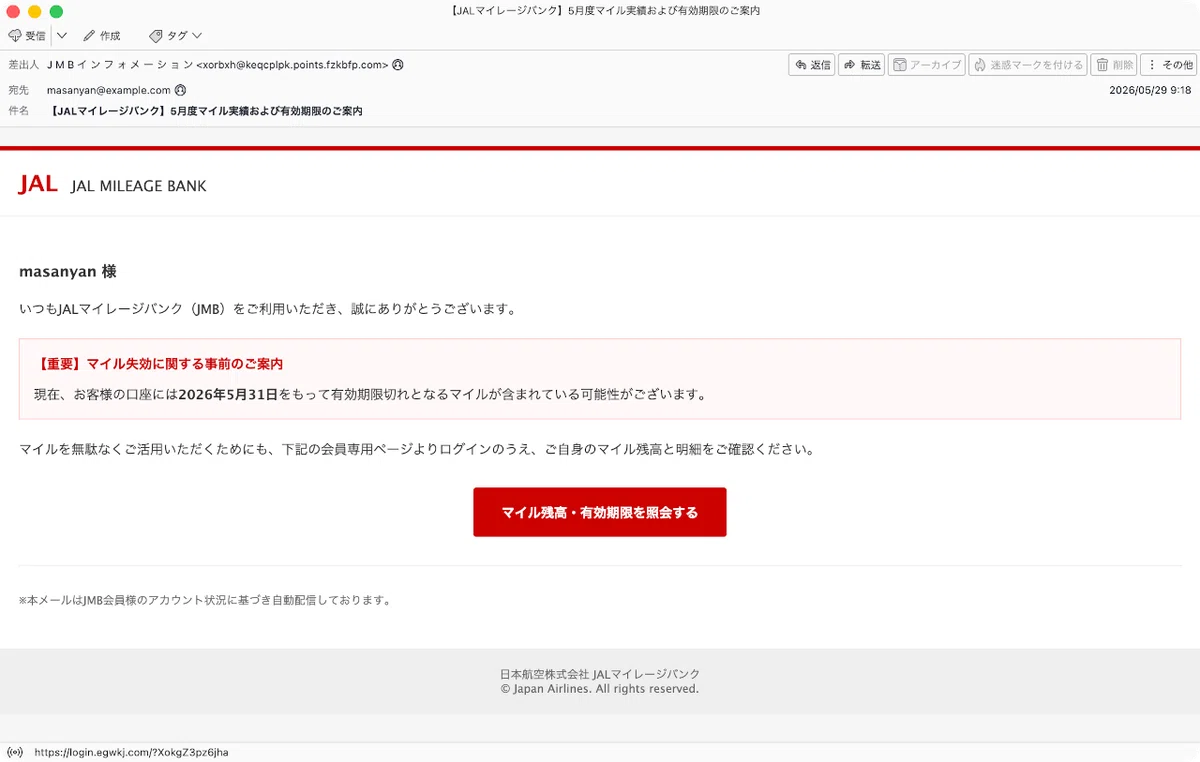Click the JAL MILEAGE BANK header text

coord(139,186)
